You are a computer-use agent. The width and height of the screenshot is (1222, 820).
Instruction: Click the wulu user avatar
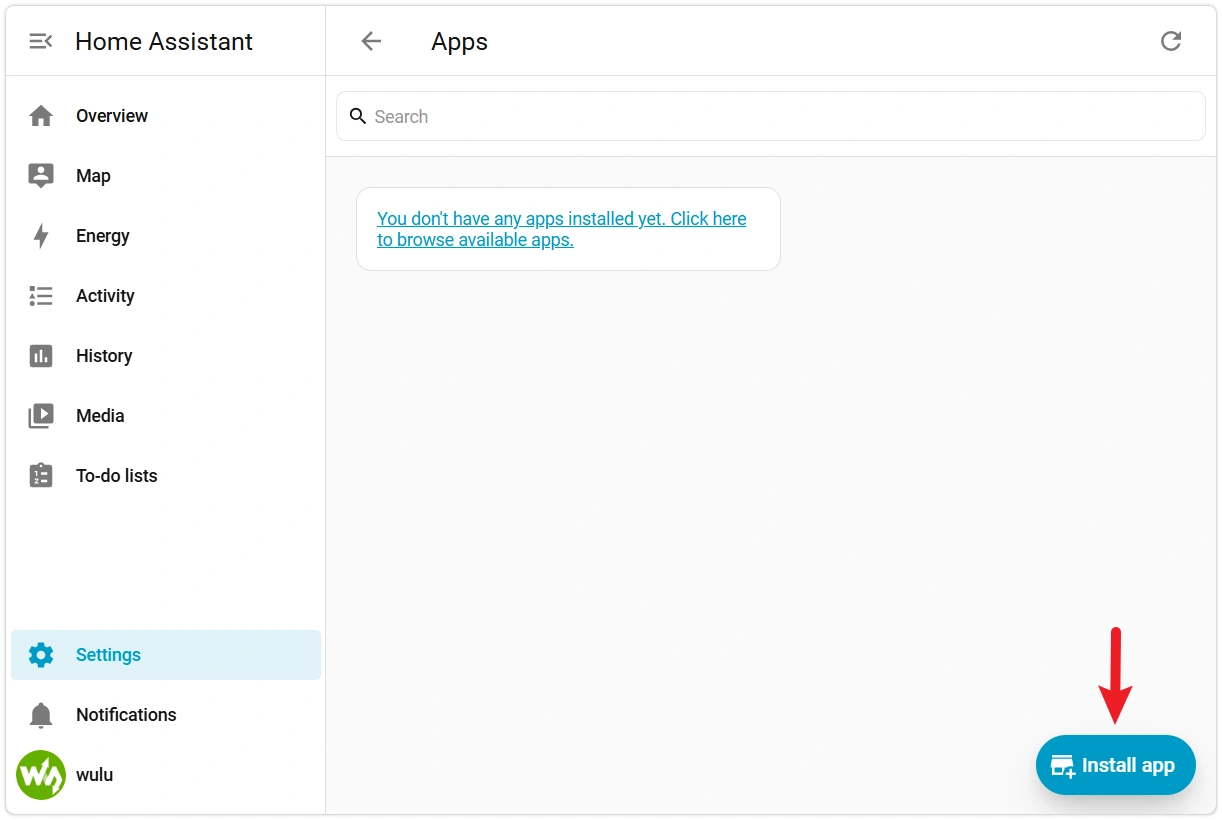coord(41,775)
